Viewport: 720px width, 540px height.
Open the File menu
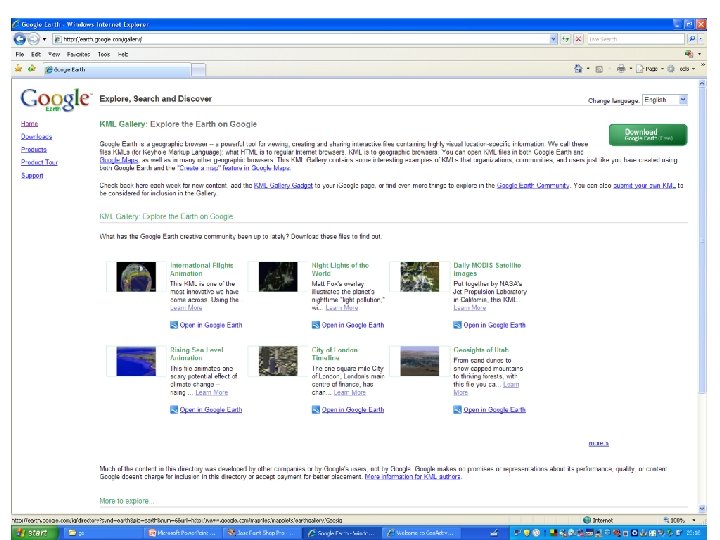pyautogui.click(x=20, y=54)
